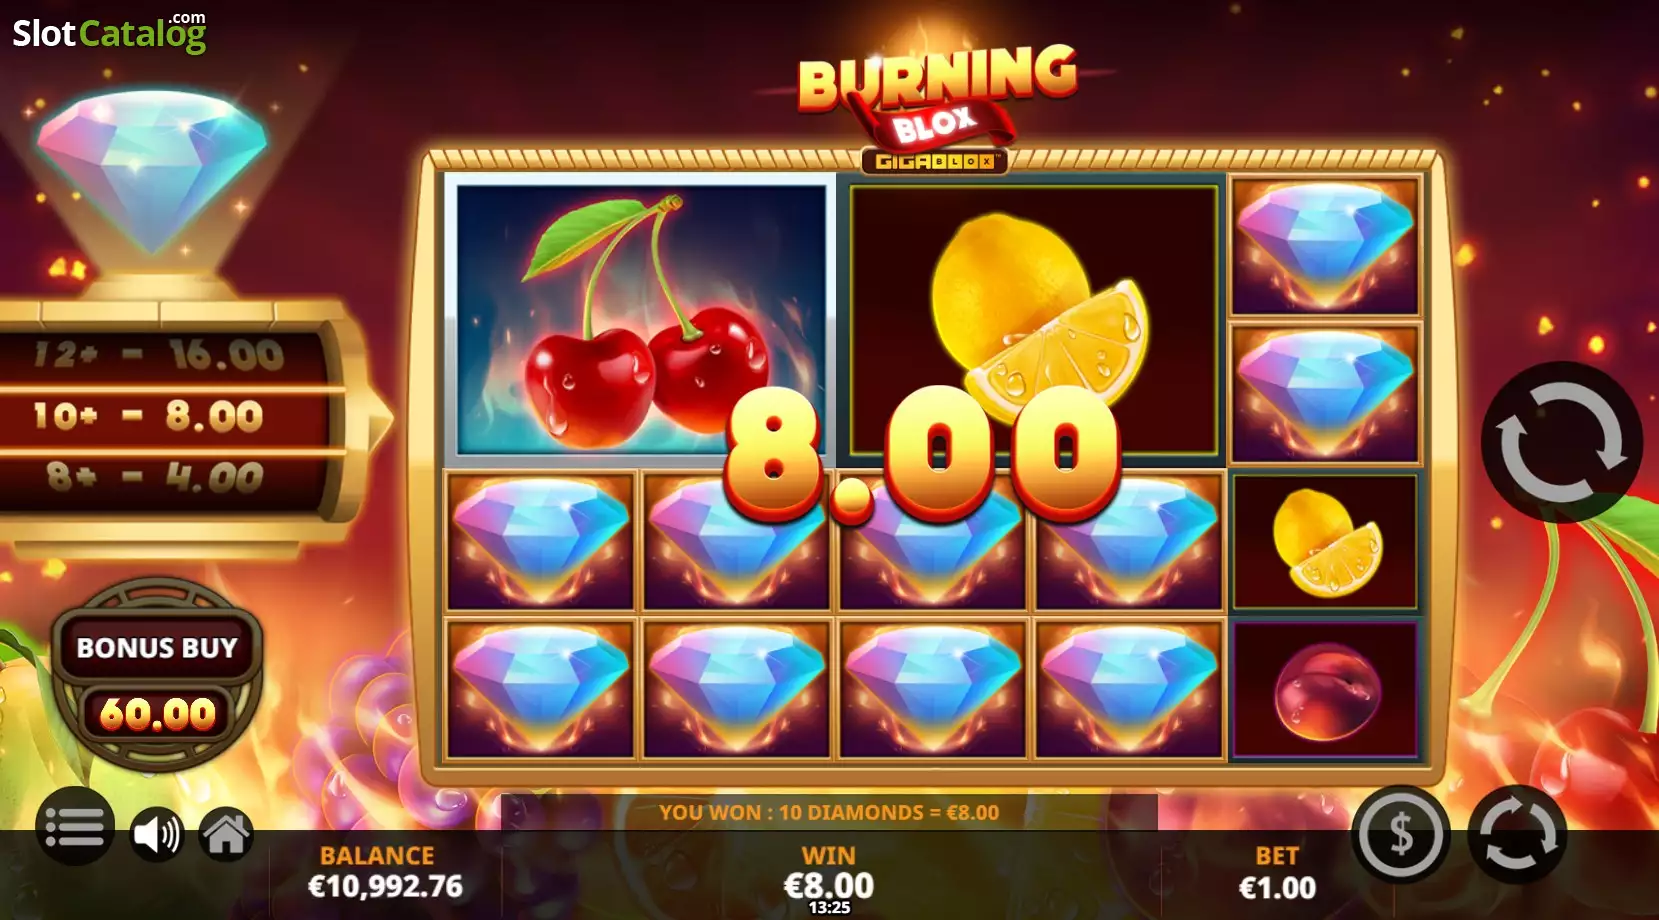
Task: Click the SlotCatalog.com logo
Action: pos(109,32)
